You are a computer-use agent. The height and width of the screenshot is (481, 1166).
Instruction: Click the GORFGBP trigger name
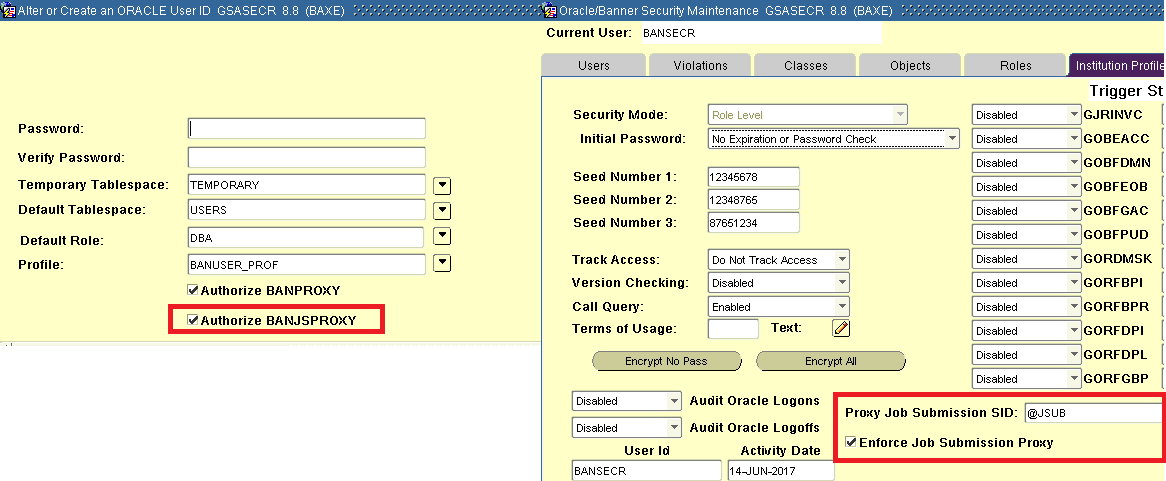coord(1116,378)
